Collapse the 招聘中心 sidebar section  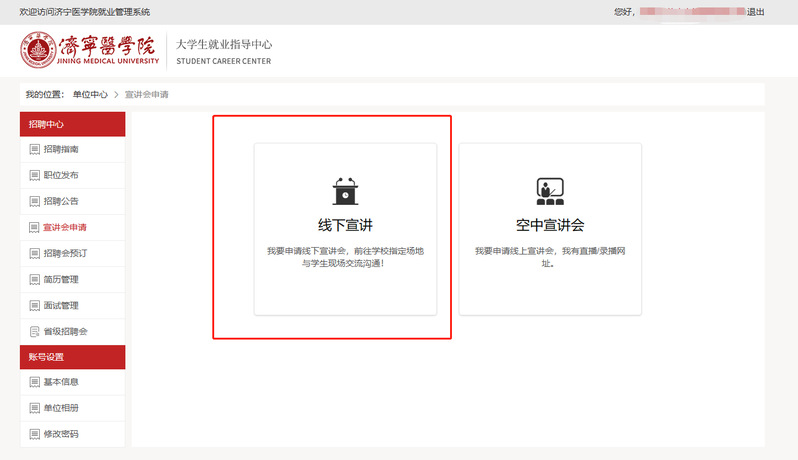72,124
